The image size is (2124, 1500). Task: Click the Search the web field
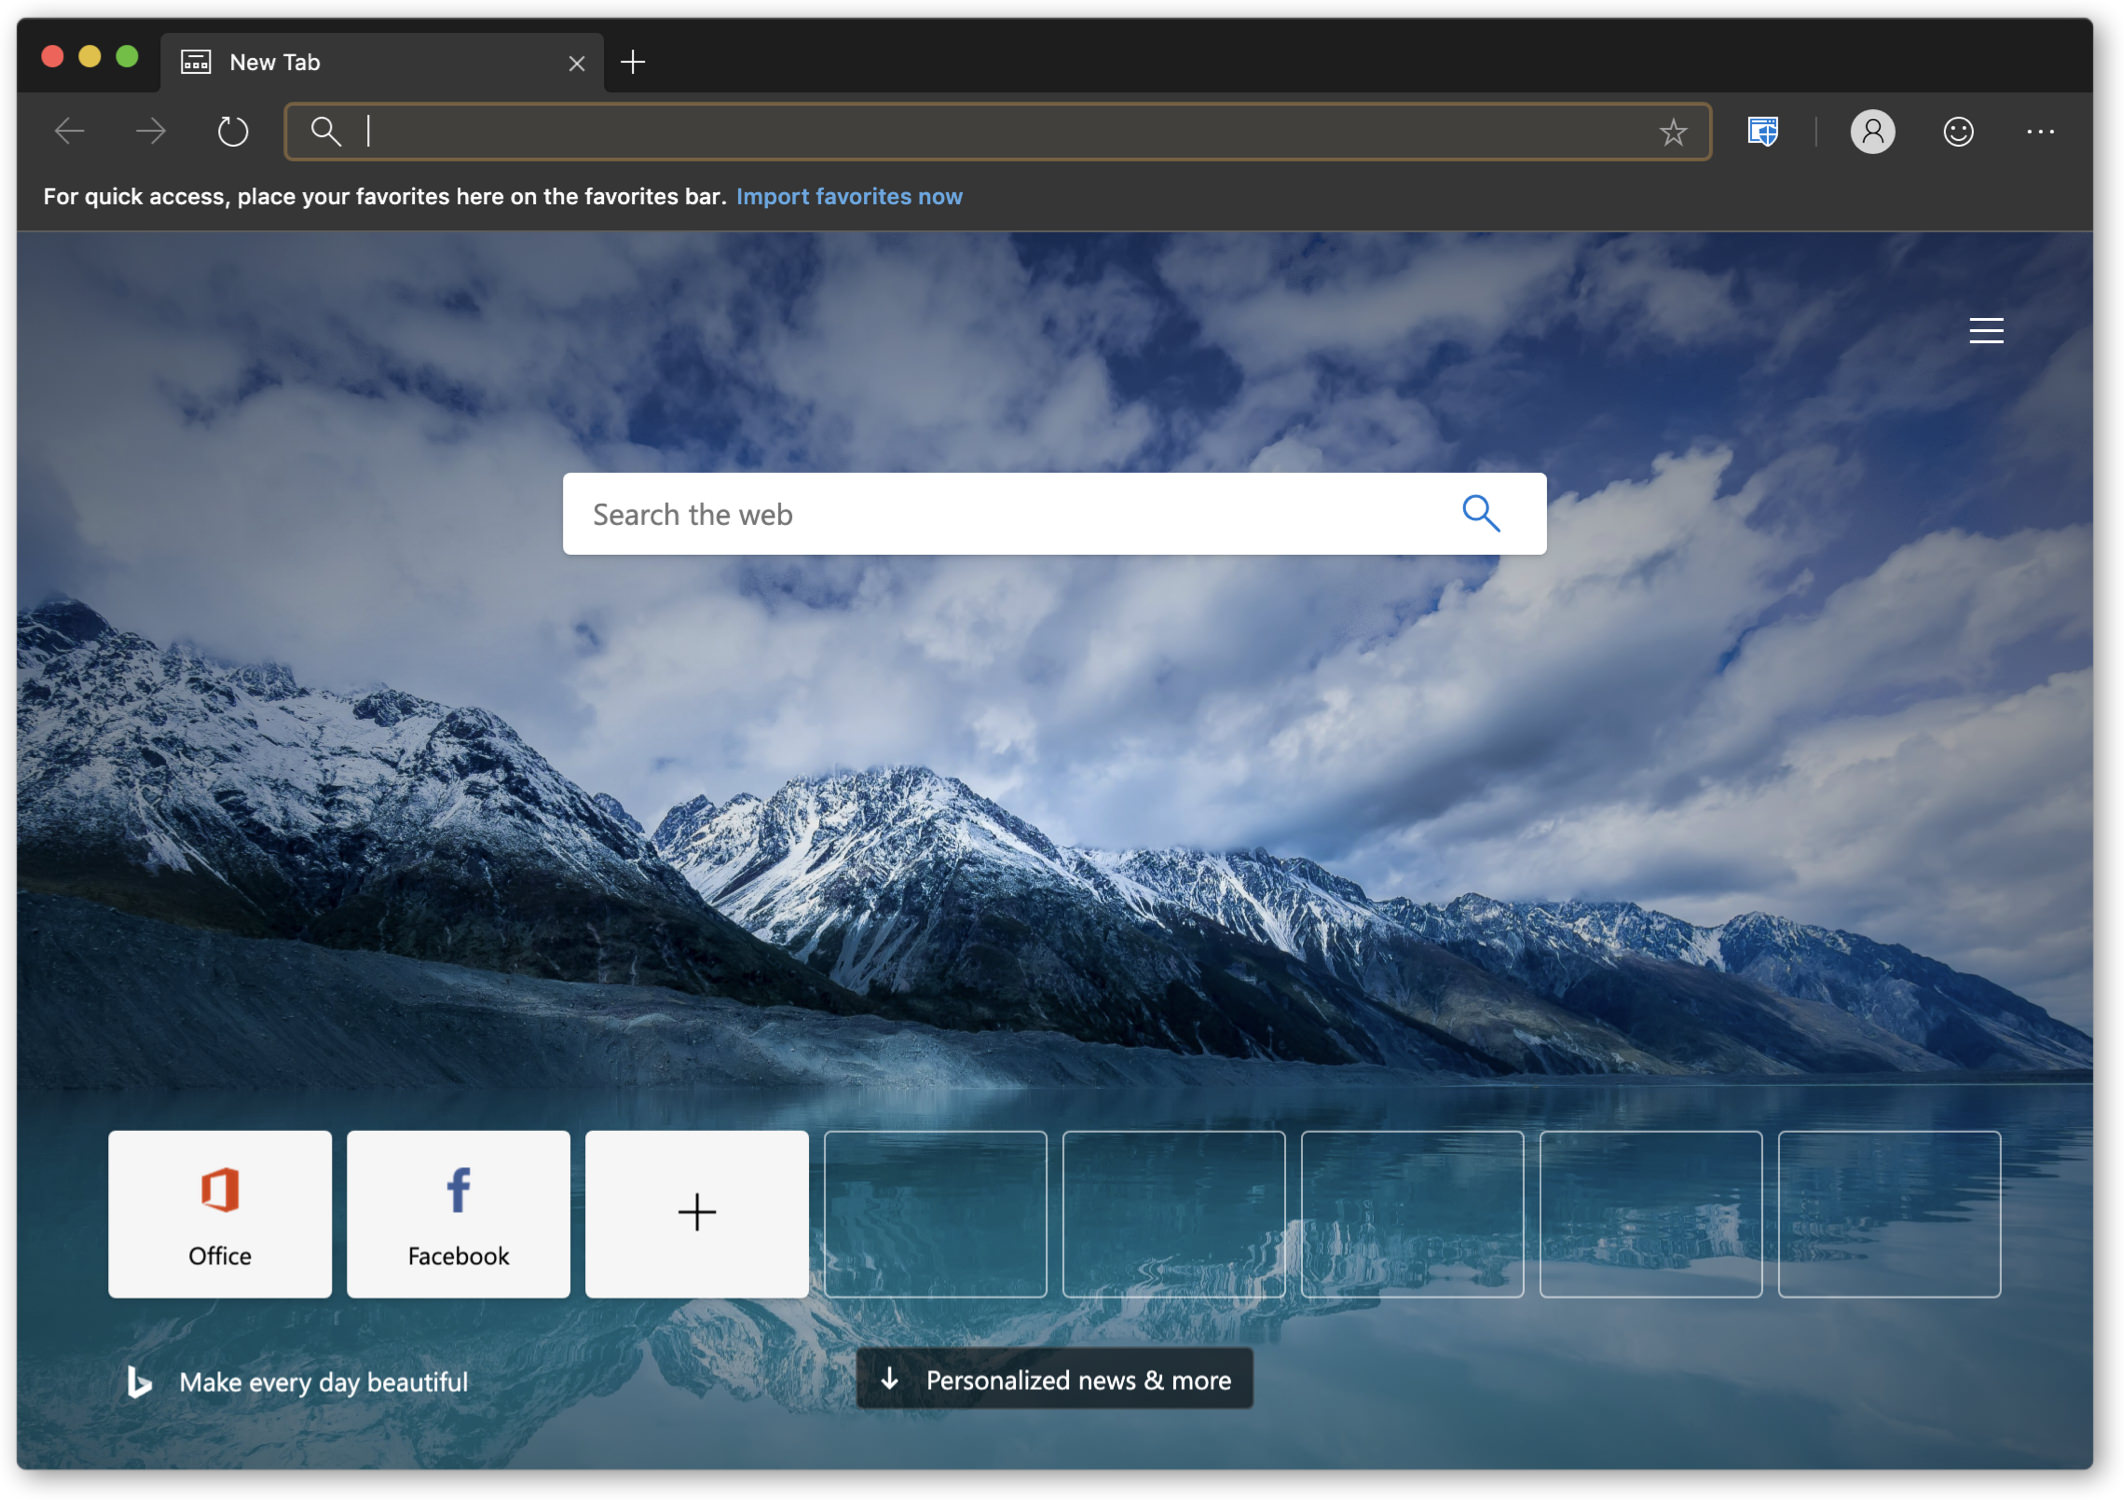point(1000,514)
